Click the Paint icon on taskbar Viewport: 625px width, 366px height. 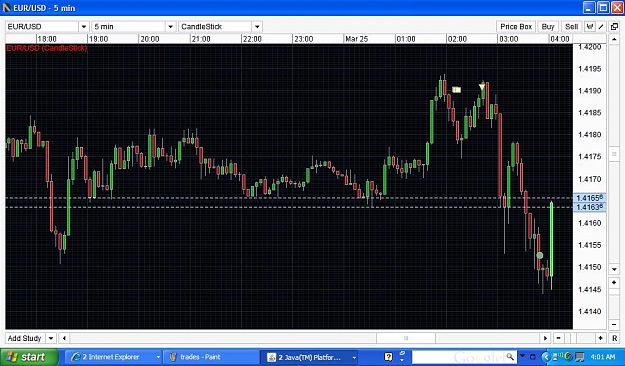coord(173,357)
